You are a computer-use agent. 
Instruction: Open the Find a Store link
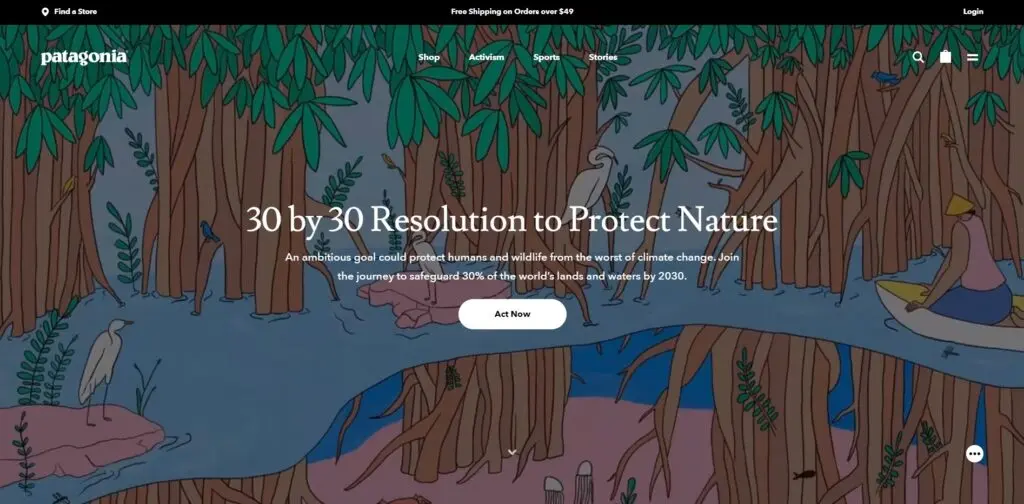76,12
